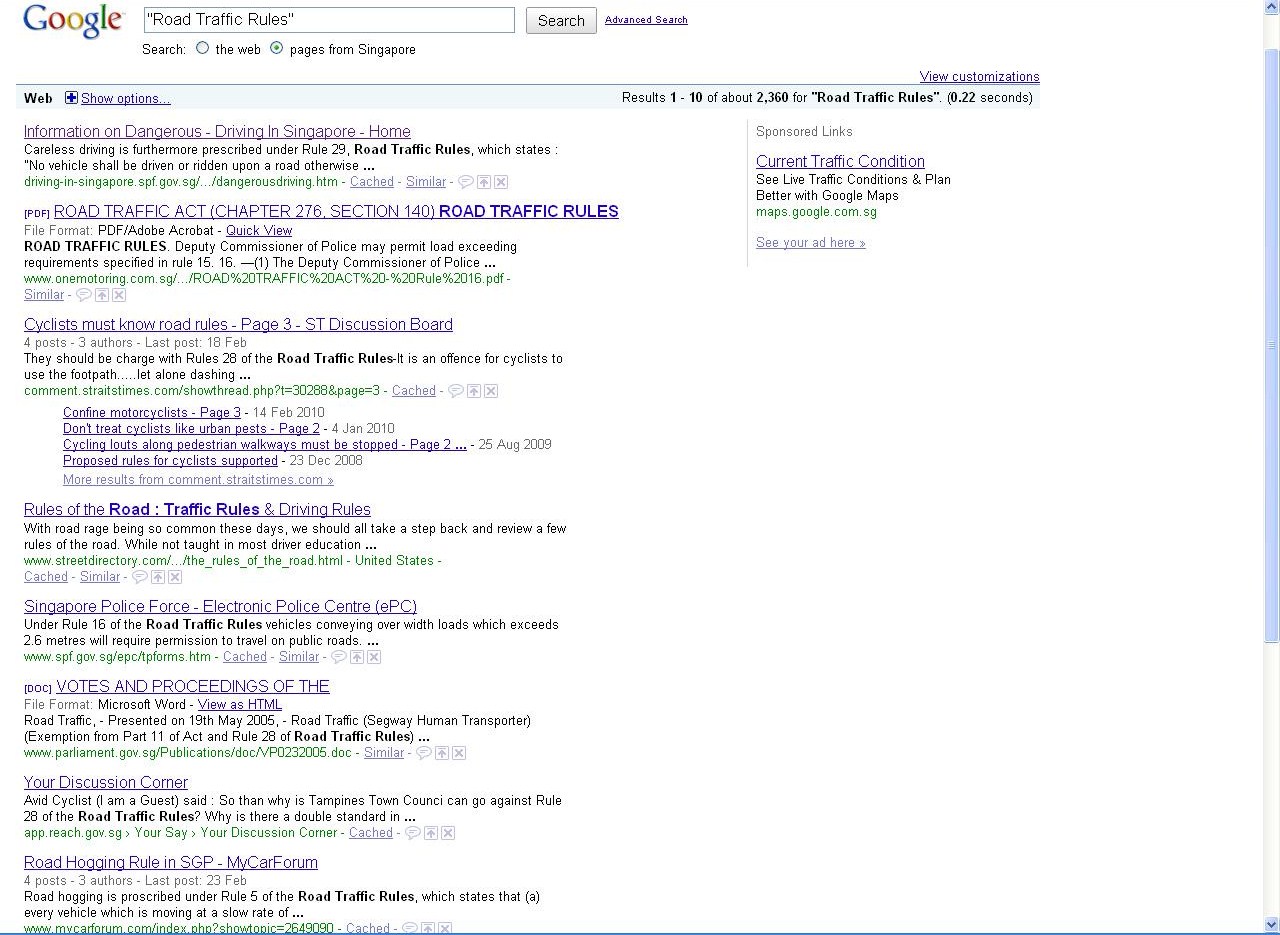Open the Confine motorcyclists - Page 3 sub-link
The height and width of the screenshot is (935, 1280).
(152, 413)
